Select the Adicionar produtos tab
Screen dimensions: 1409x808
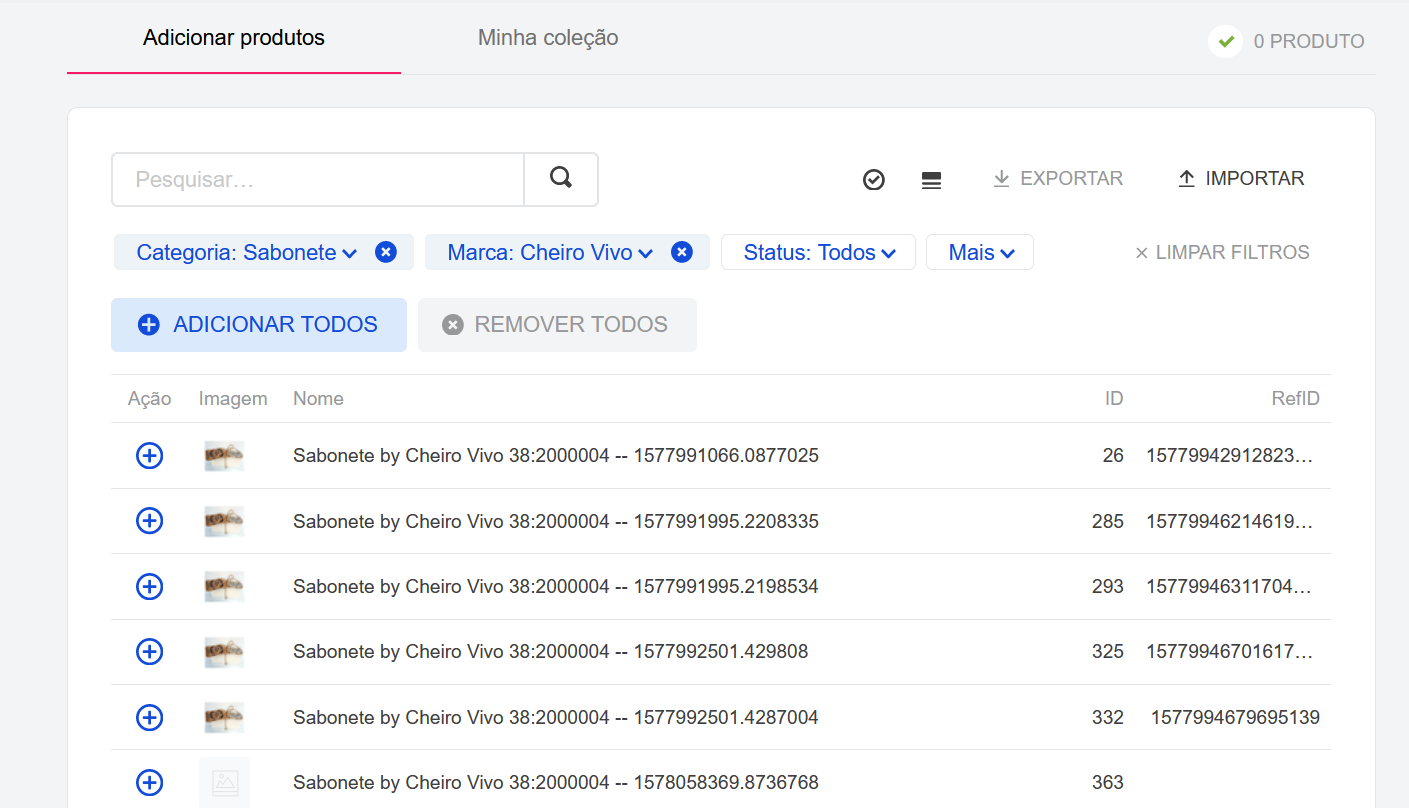coord(233,37)
